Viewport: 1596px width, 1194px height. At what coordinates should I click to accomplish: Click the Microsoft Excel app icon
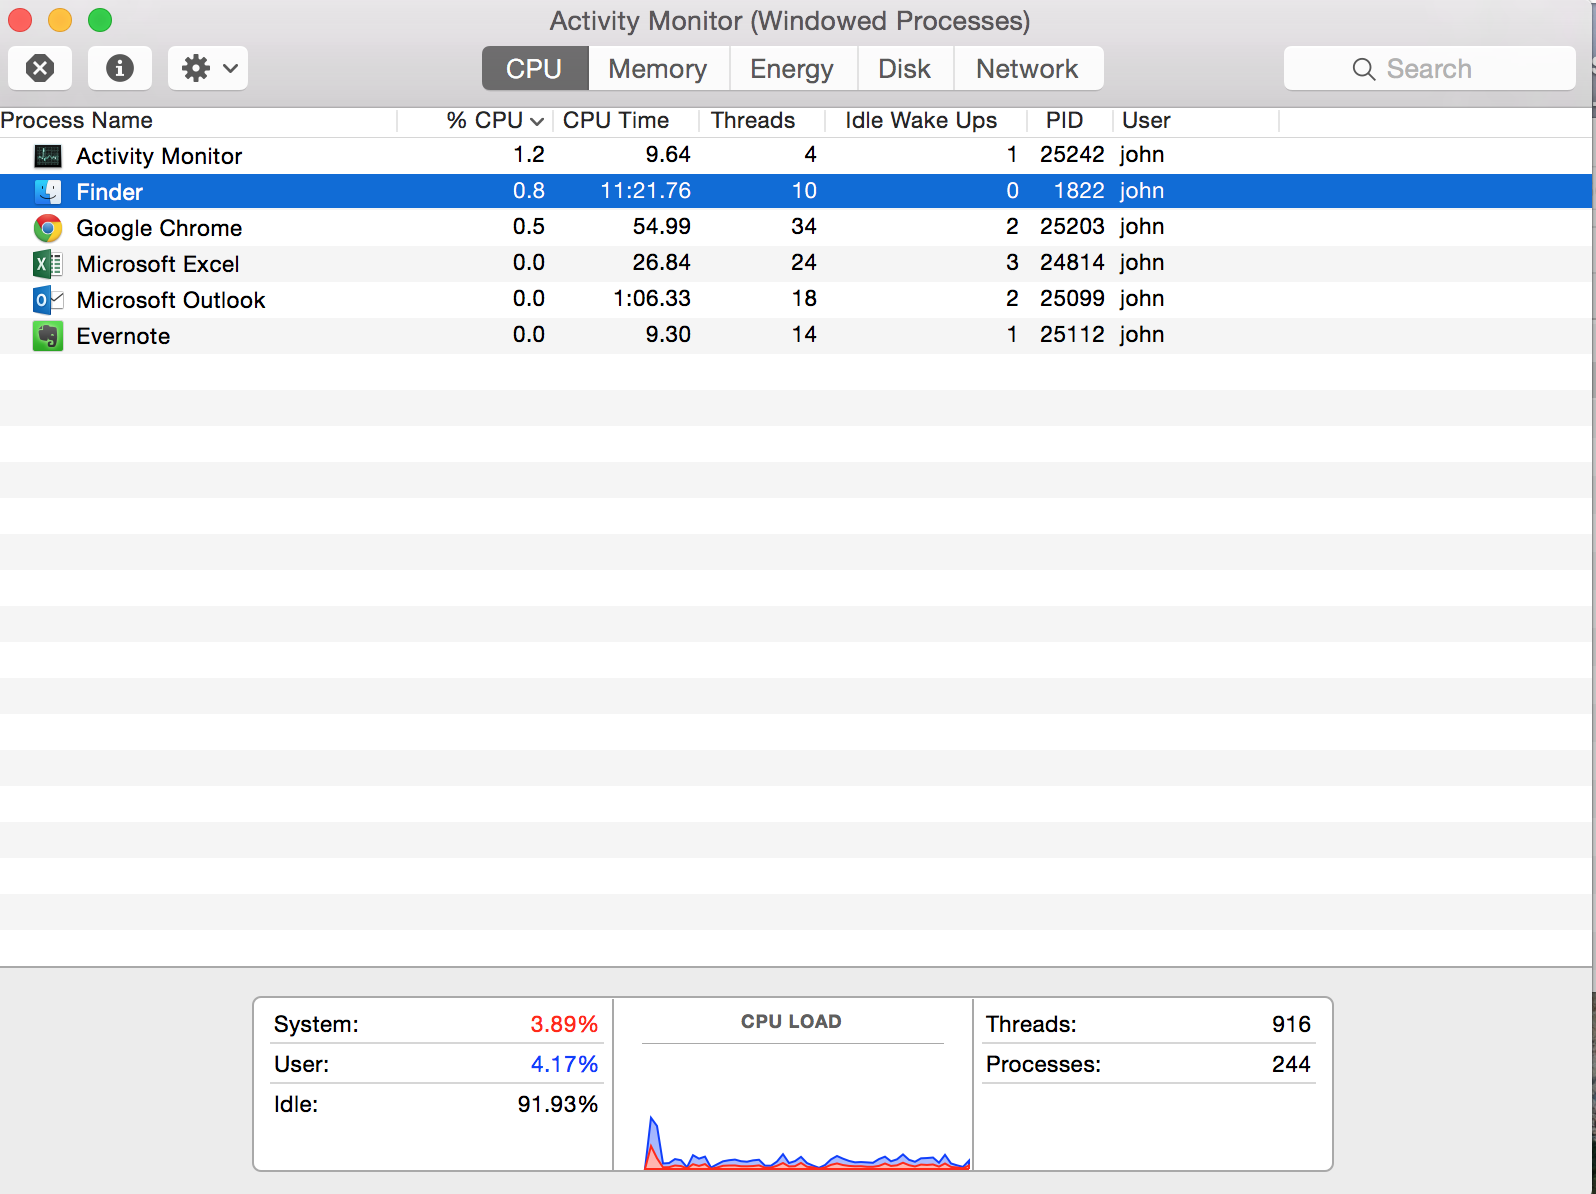point(47,263)
